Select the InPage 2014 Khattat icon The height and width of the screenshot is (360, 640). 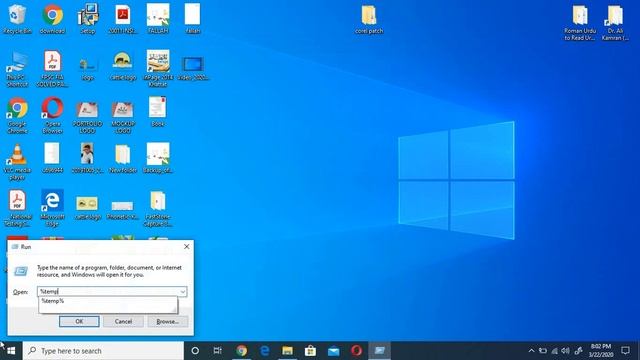tap(158, 68)
